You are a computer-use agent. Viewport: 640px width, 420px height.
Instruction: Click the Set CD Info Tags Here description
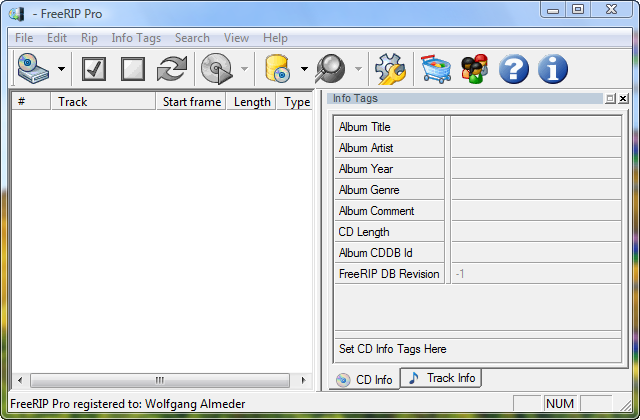392,349
